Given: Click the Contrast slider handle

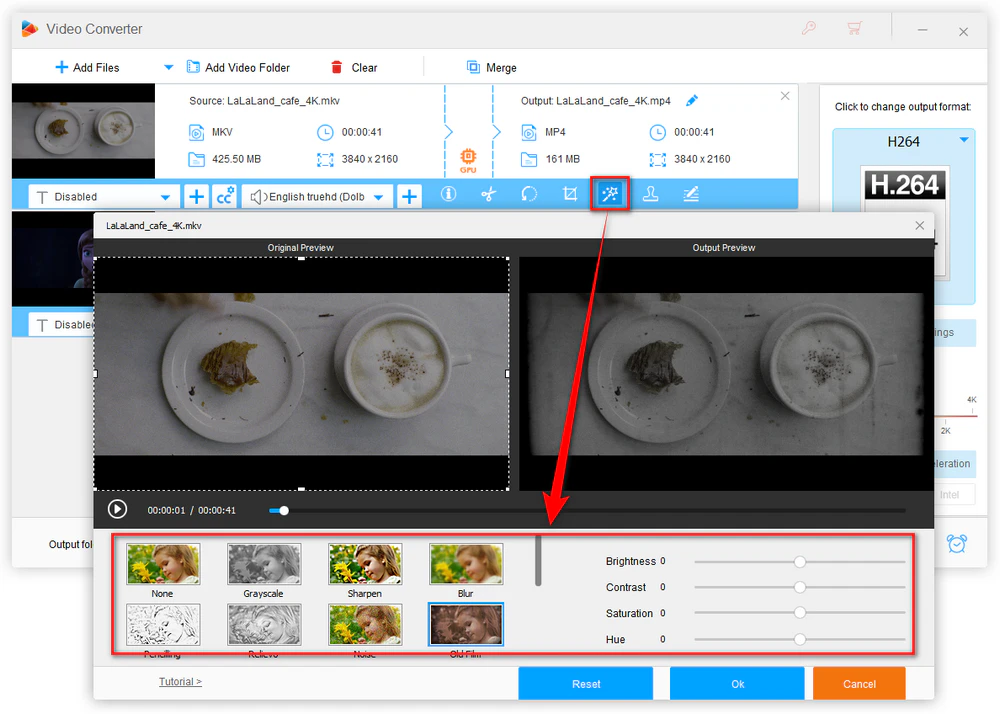Looking at the screenshot, I should coord(800,587).
